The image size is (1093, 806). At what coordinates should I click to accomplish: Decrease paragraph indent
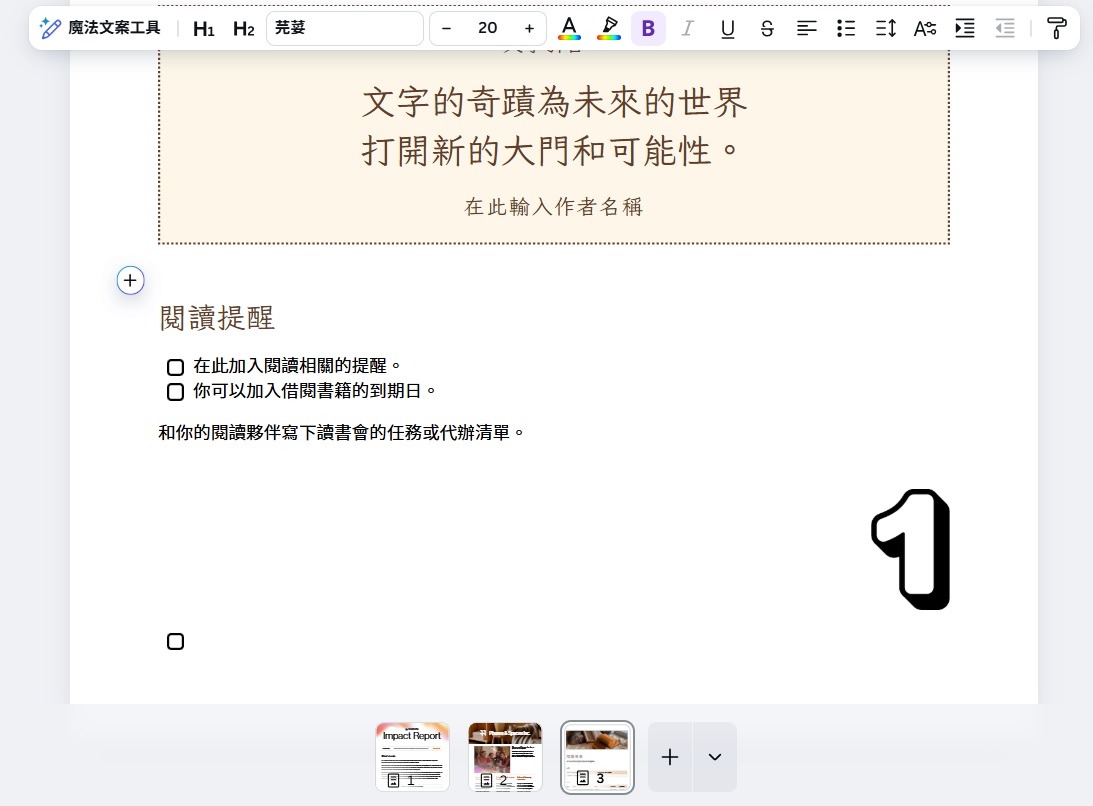click(x=1004, y=29)
